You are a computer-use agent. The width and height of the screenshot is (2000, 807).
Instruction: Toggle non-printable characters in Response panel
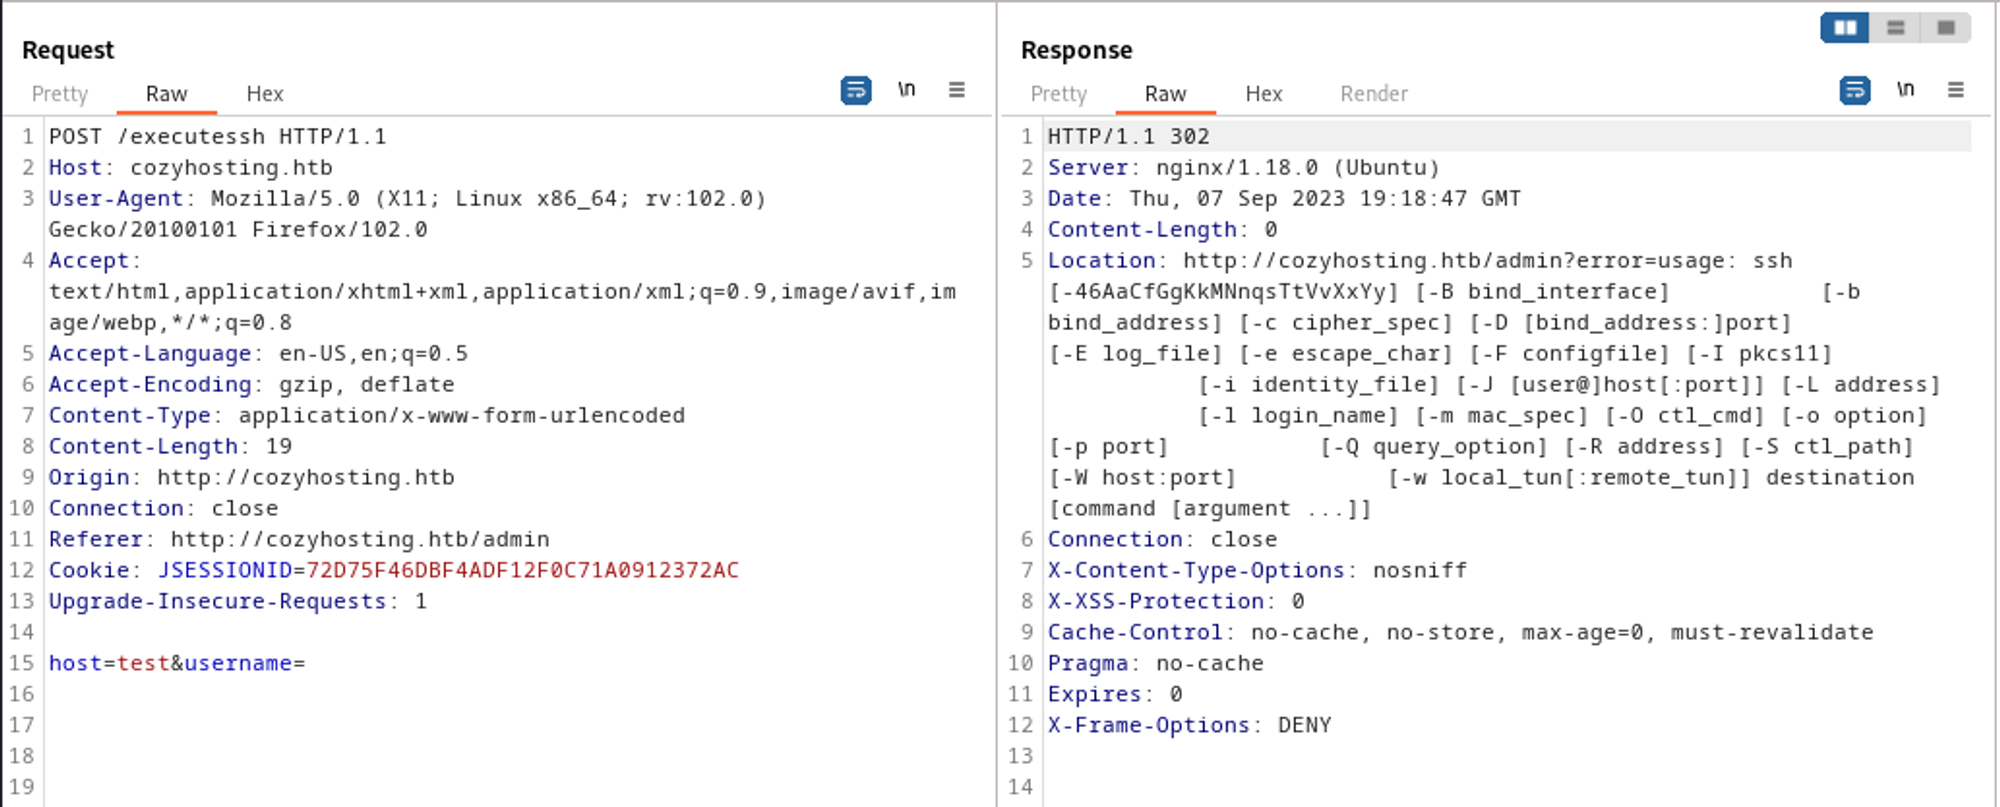[1905, 90]
